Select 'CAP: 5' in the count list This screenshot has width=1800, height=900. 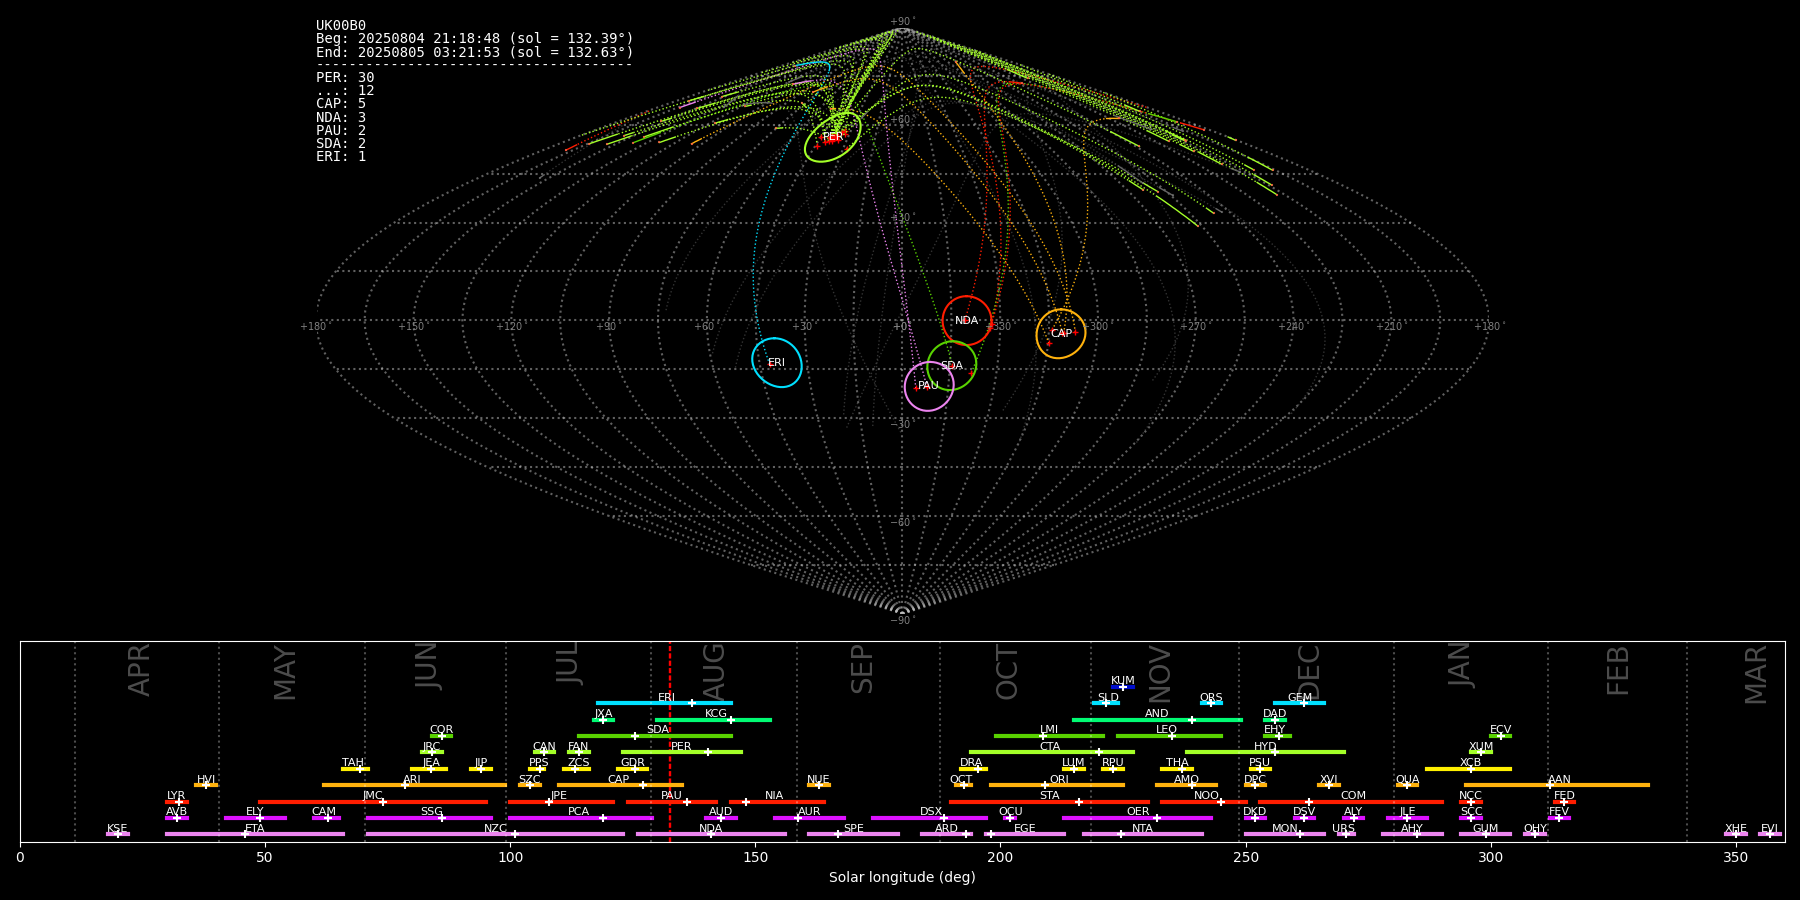coord(341,104)
